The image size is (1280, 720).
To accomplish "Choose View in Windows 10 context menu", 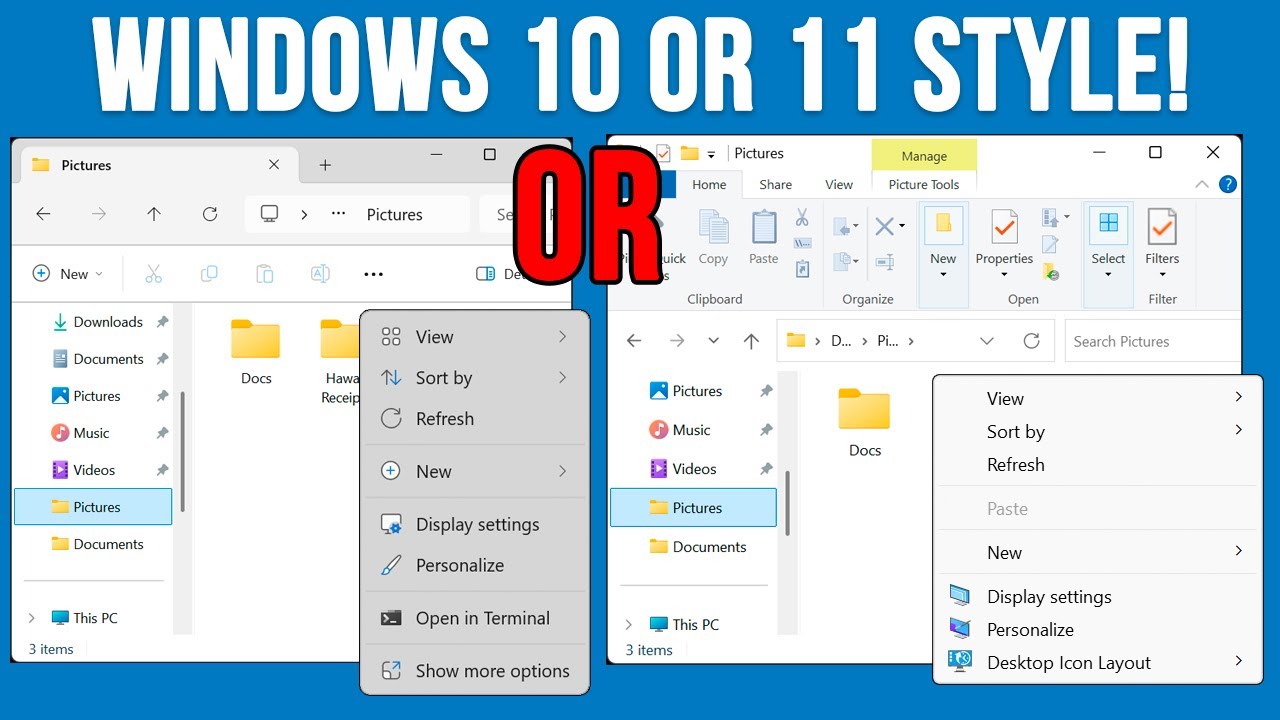I will [1098, 398].
